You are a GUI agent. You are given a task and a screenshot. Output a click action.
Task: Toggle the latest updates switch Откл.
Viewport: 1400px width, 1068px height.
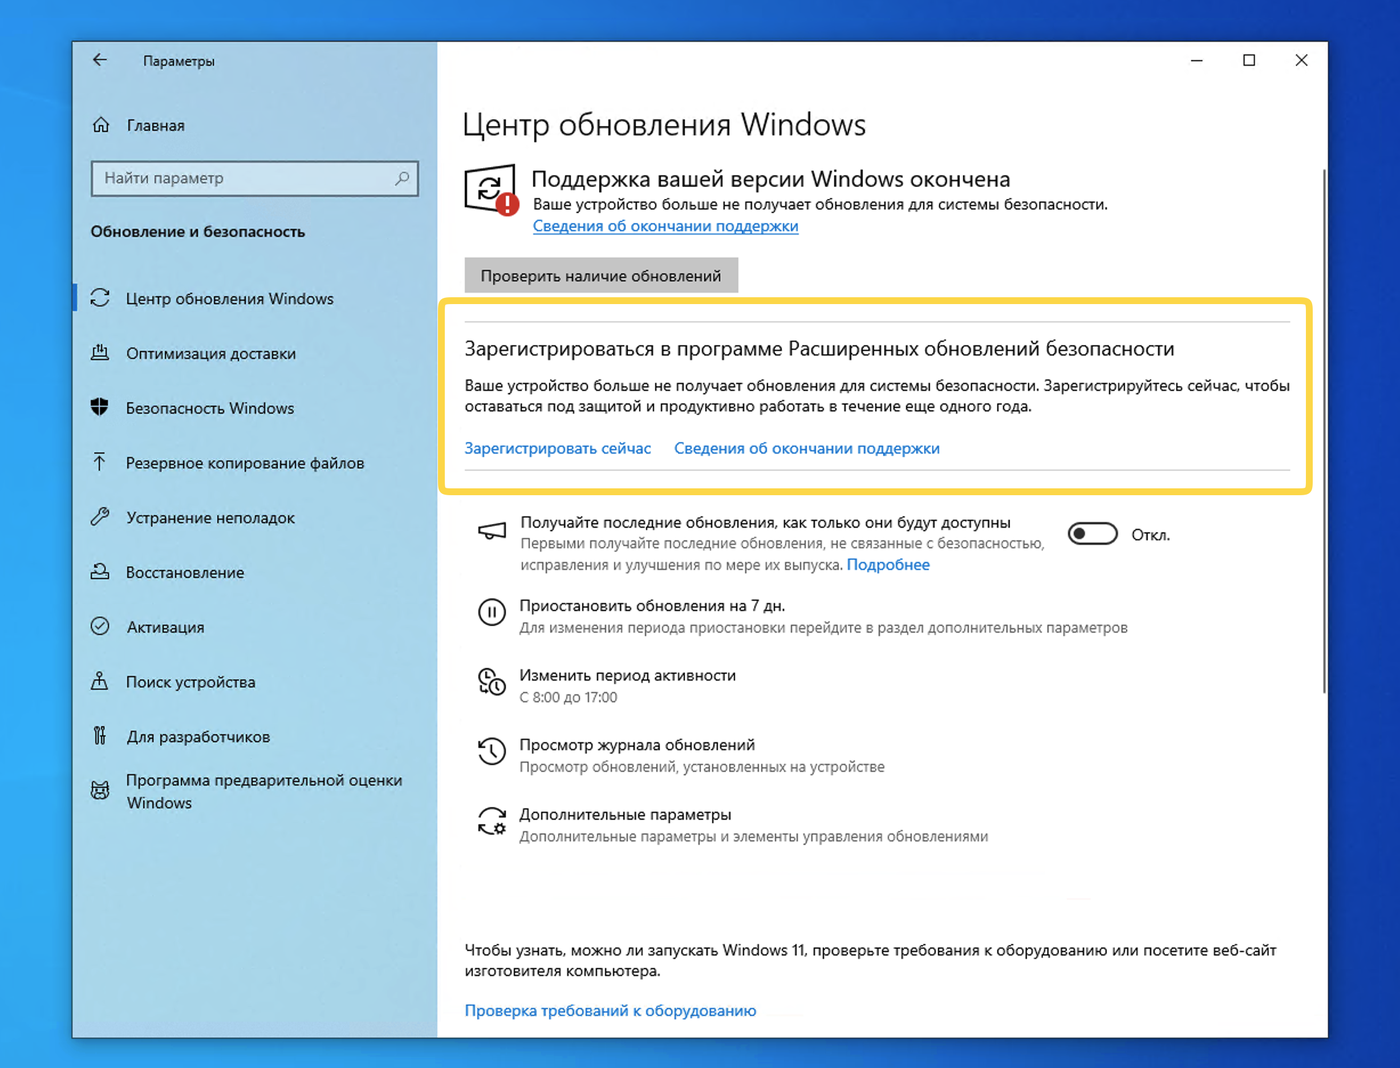tap(1092, 534)
